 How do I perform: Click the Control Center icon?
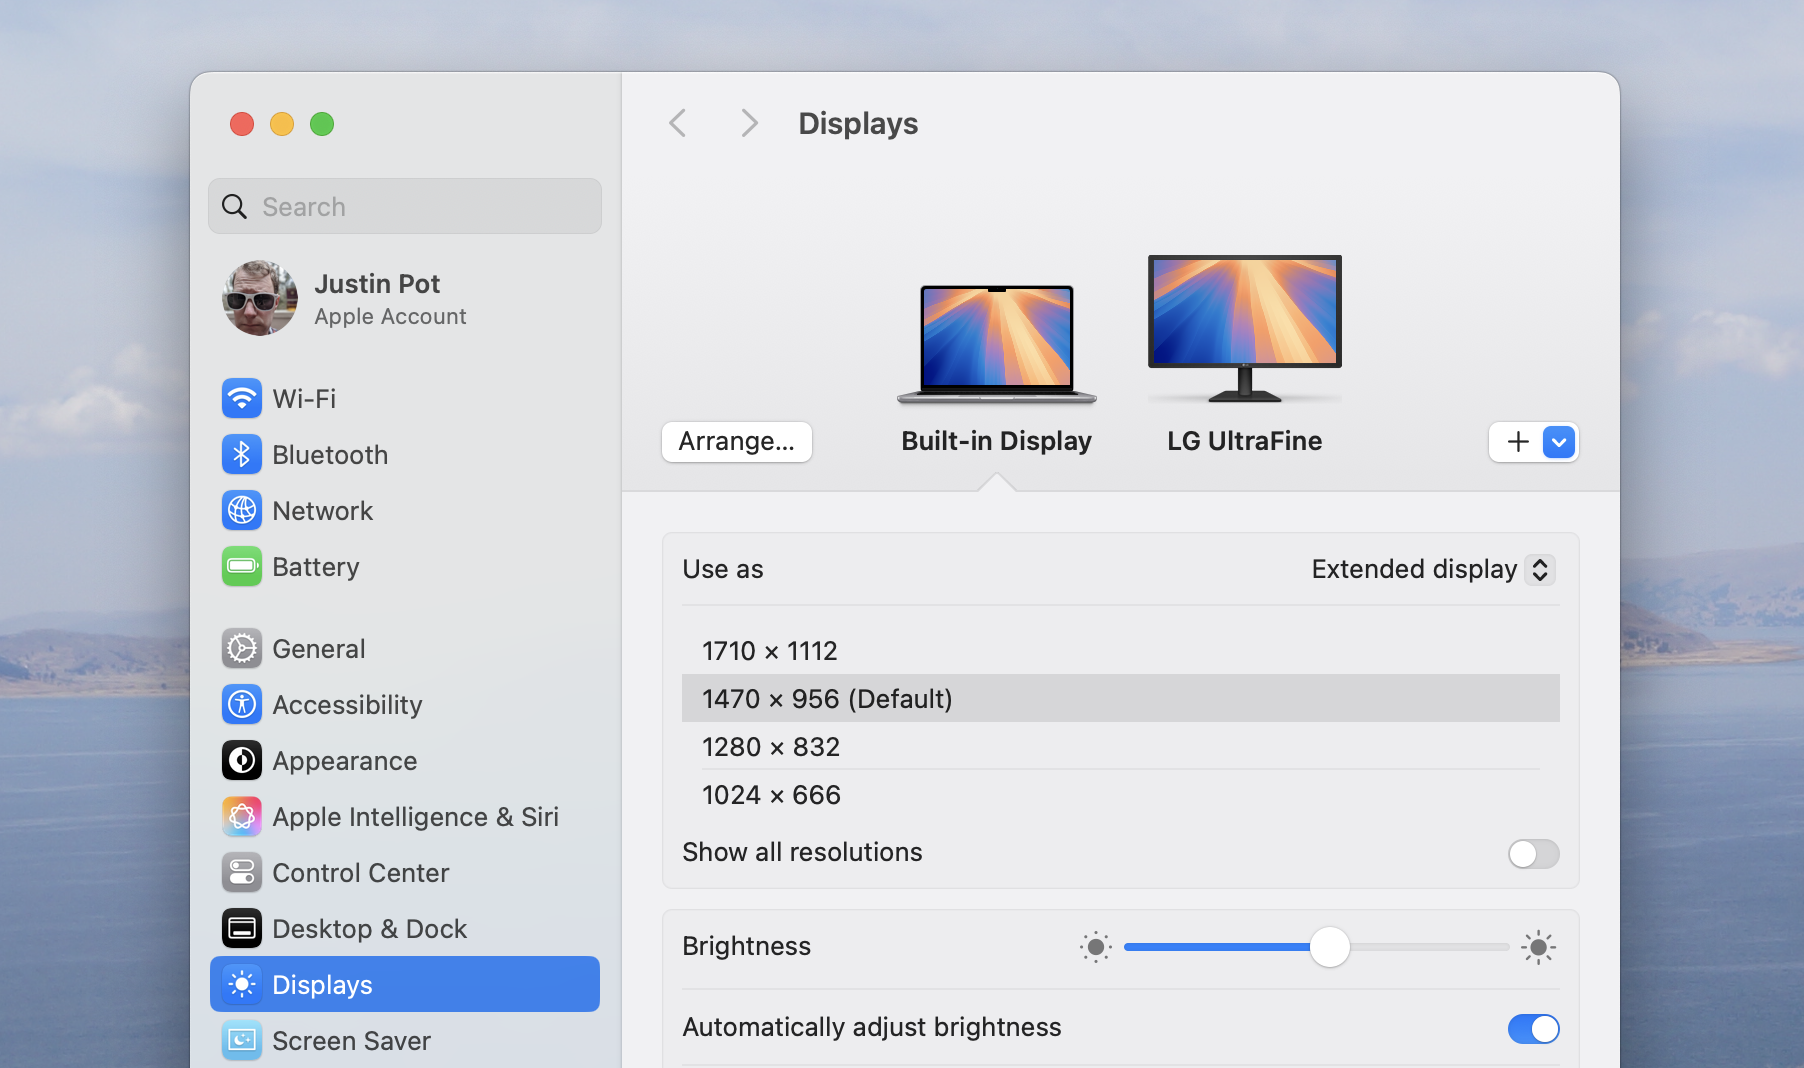coord(242,872)
